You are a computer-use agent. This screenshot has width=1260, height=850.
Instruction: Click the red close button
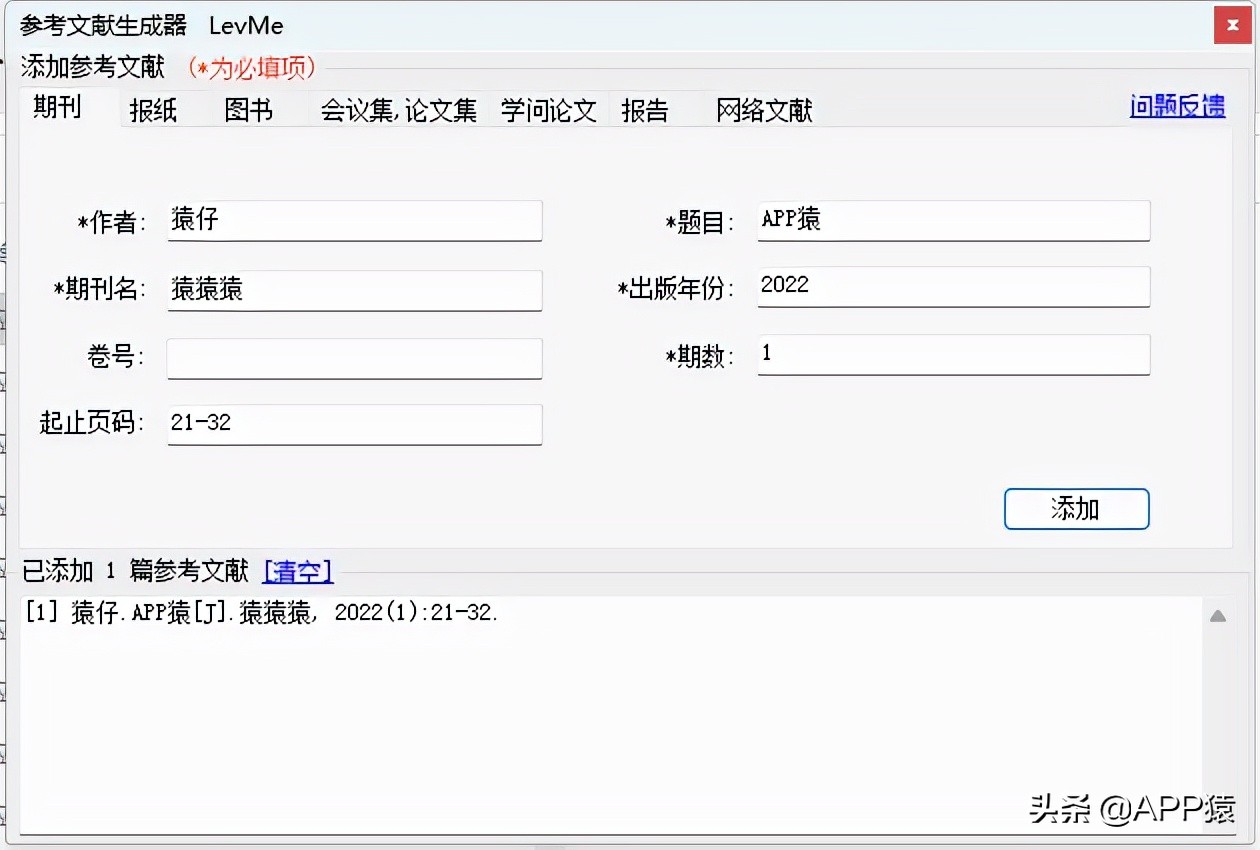coord(1232,26)
